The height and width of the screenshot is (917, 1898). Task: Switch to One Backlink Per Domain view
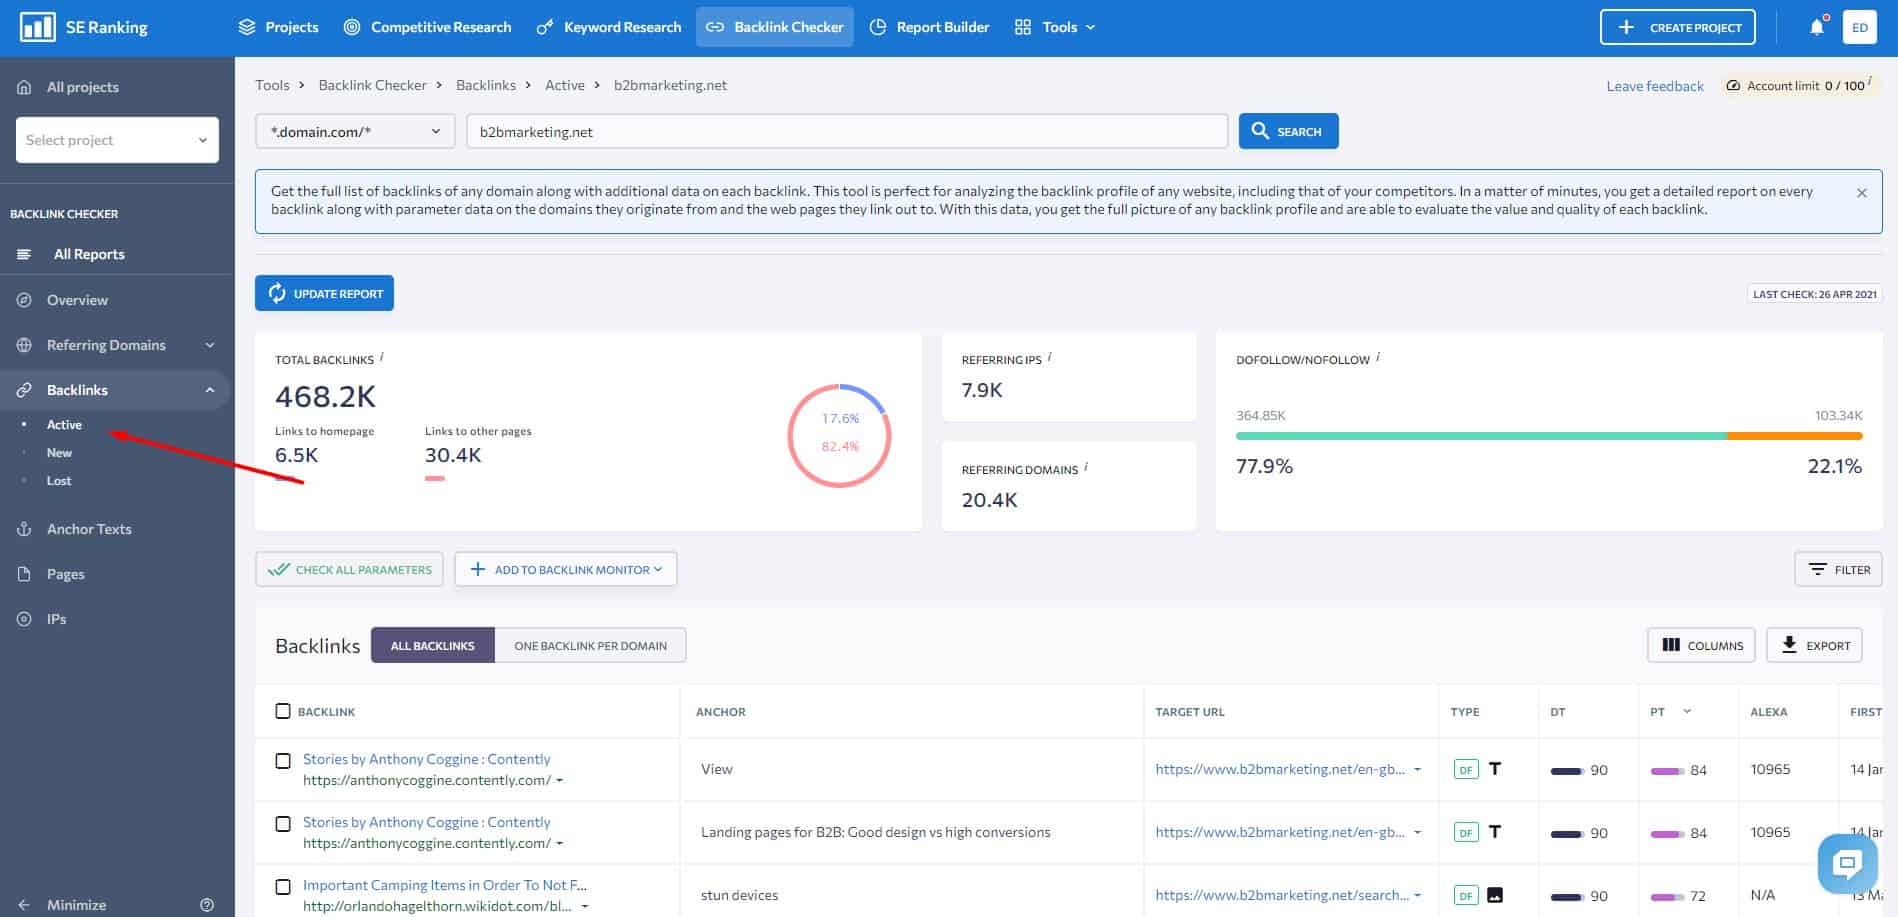pyautogui.click(x=590, y=646)
